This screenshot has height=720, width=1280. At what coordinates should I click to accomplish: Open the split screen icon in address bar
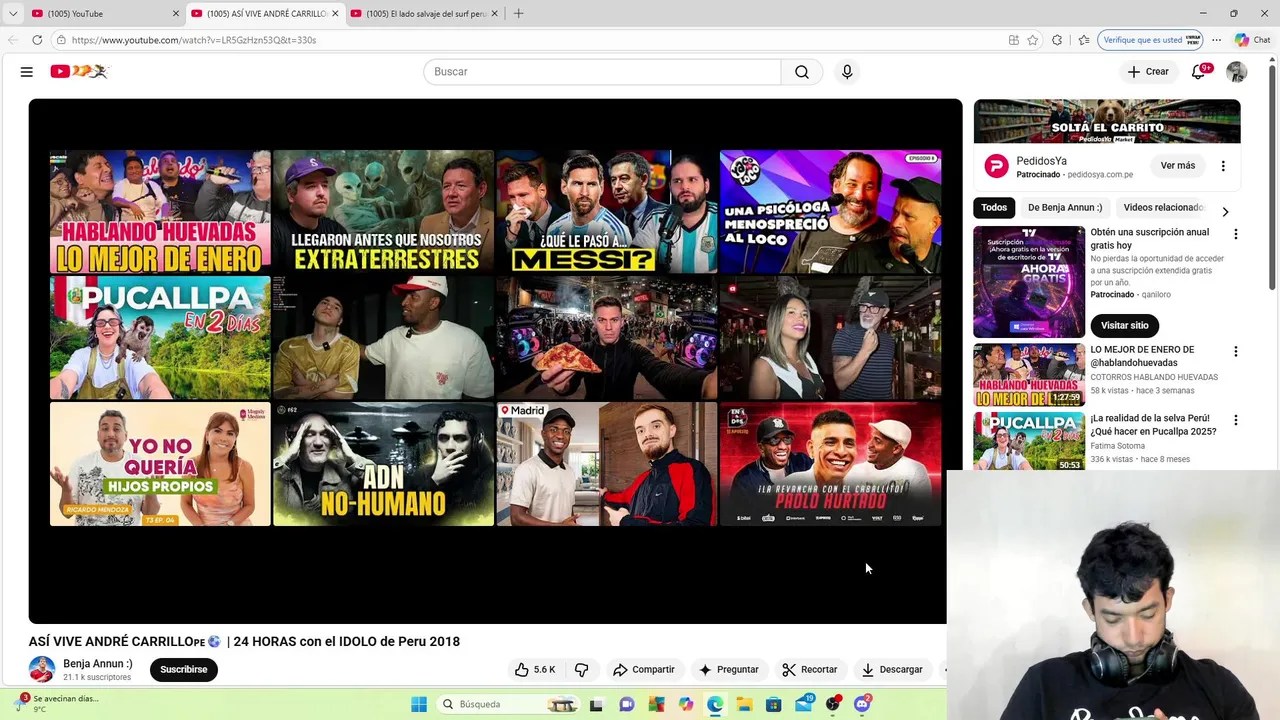[1014, 40]
